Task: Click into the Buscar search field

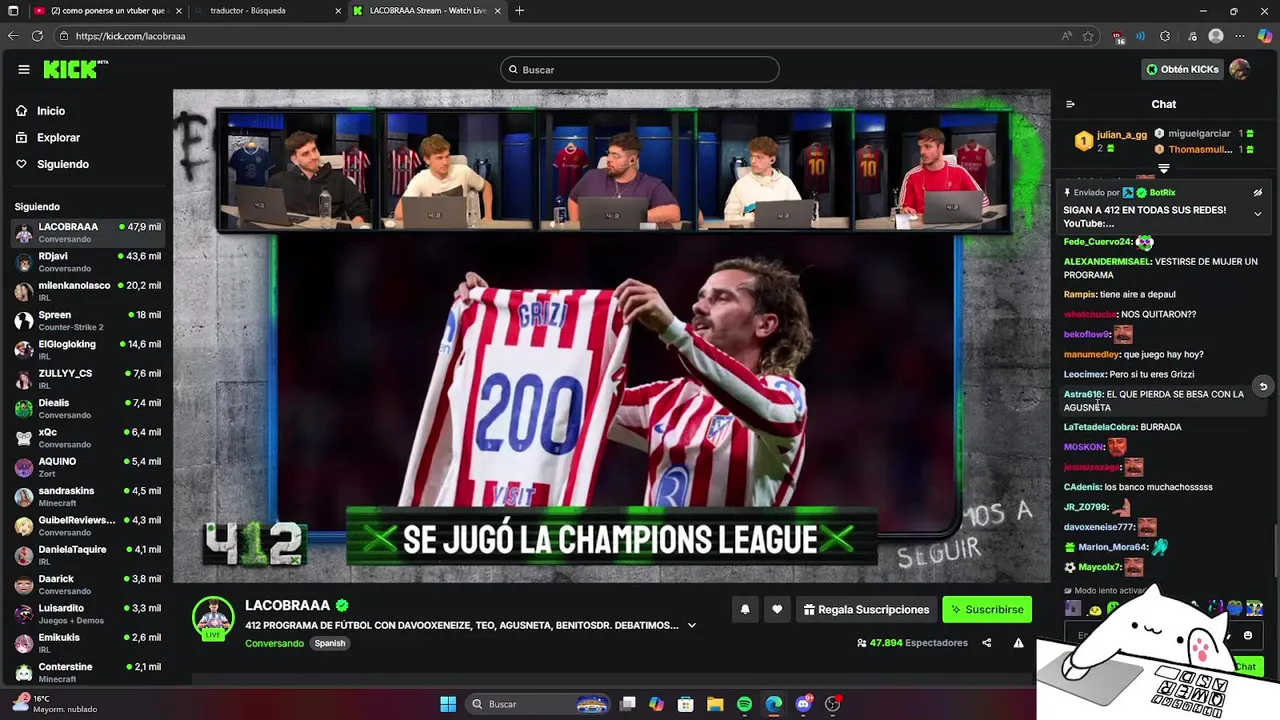Action: click(640, 69)
